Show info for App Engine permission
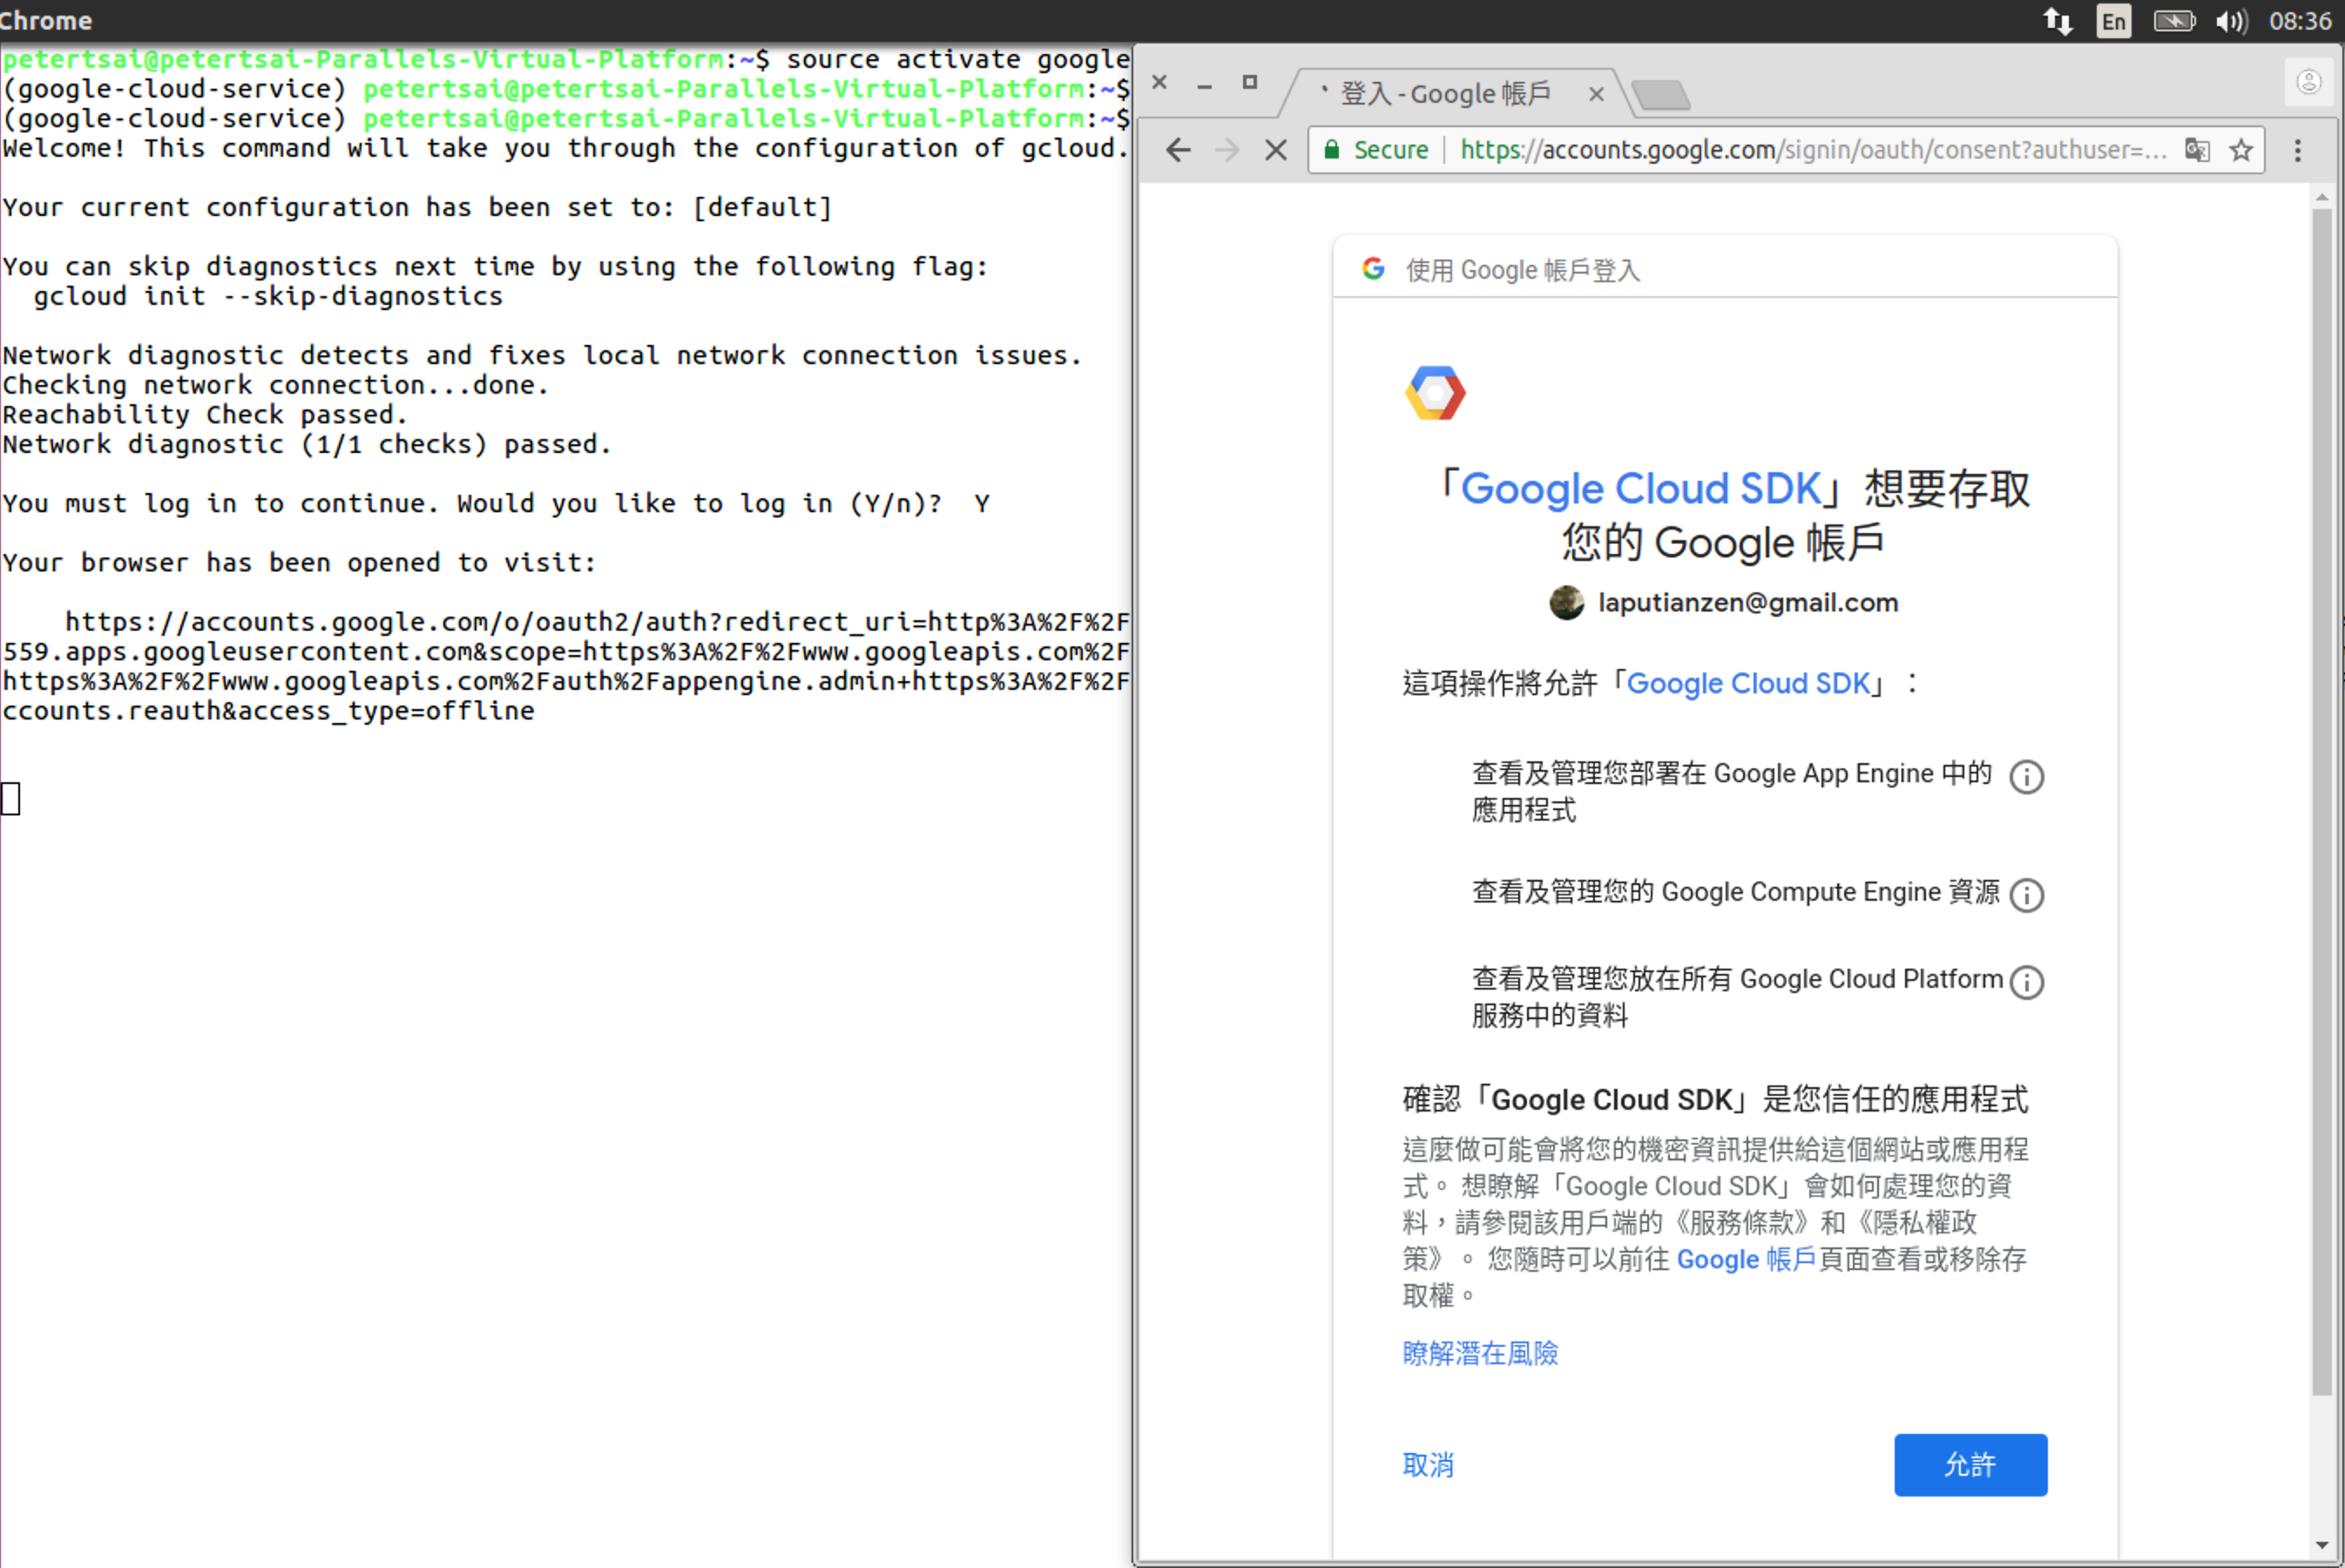Image resolution: width=2345 pixels, height=1568 pixels. 2026,777
